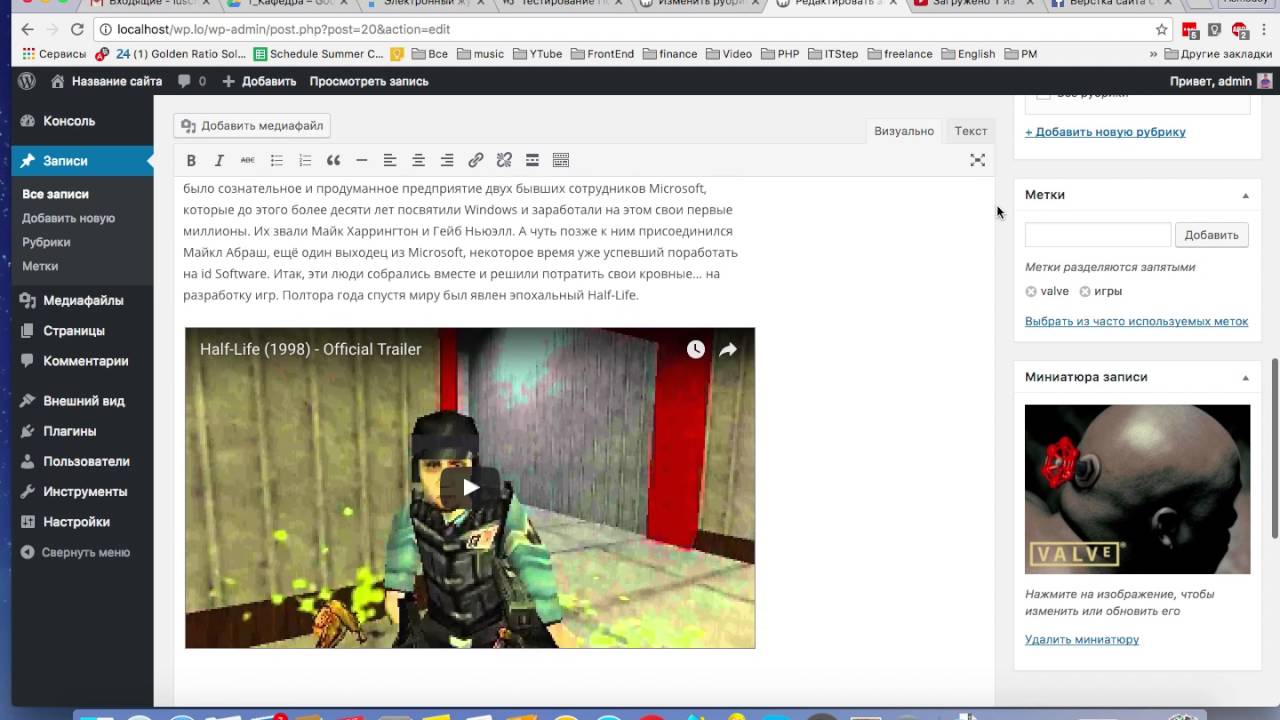
Task: Click + Добавить новую рубрику link
Action: 1105,132
